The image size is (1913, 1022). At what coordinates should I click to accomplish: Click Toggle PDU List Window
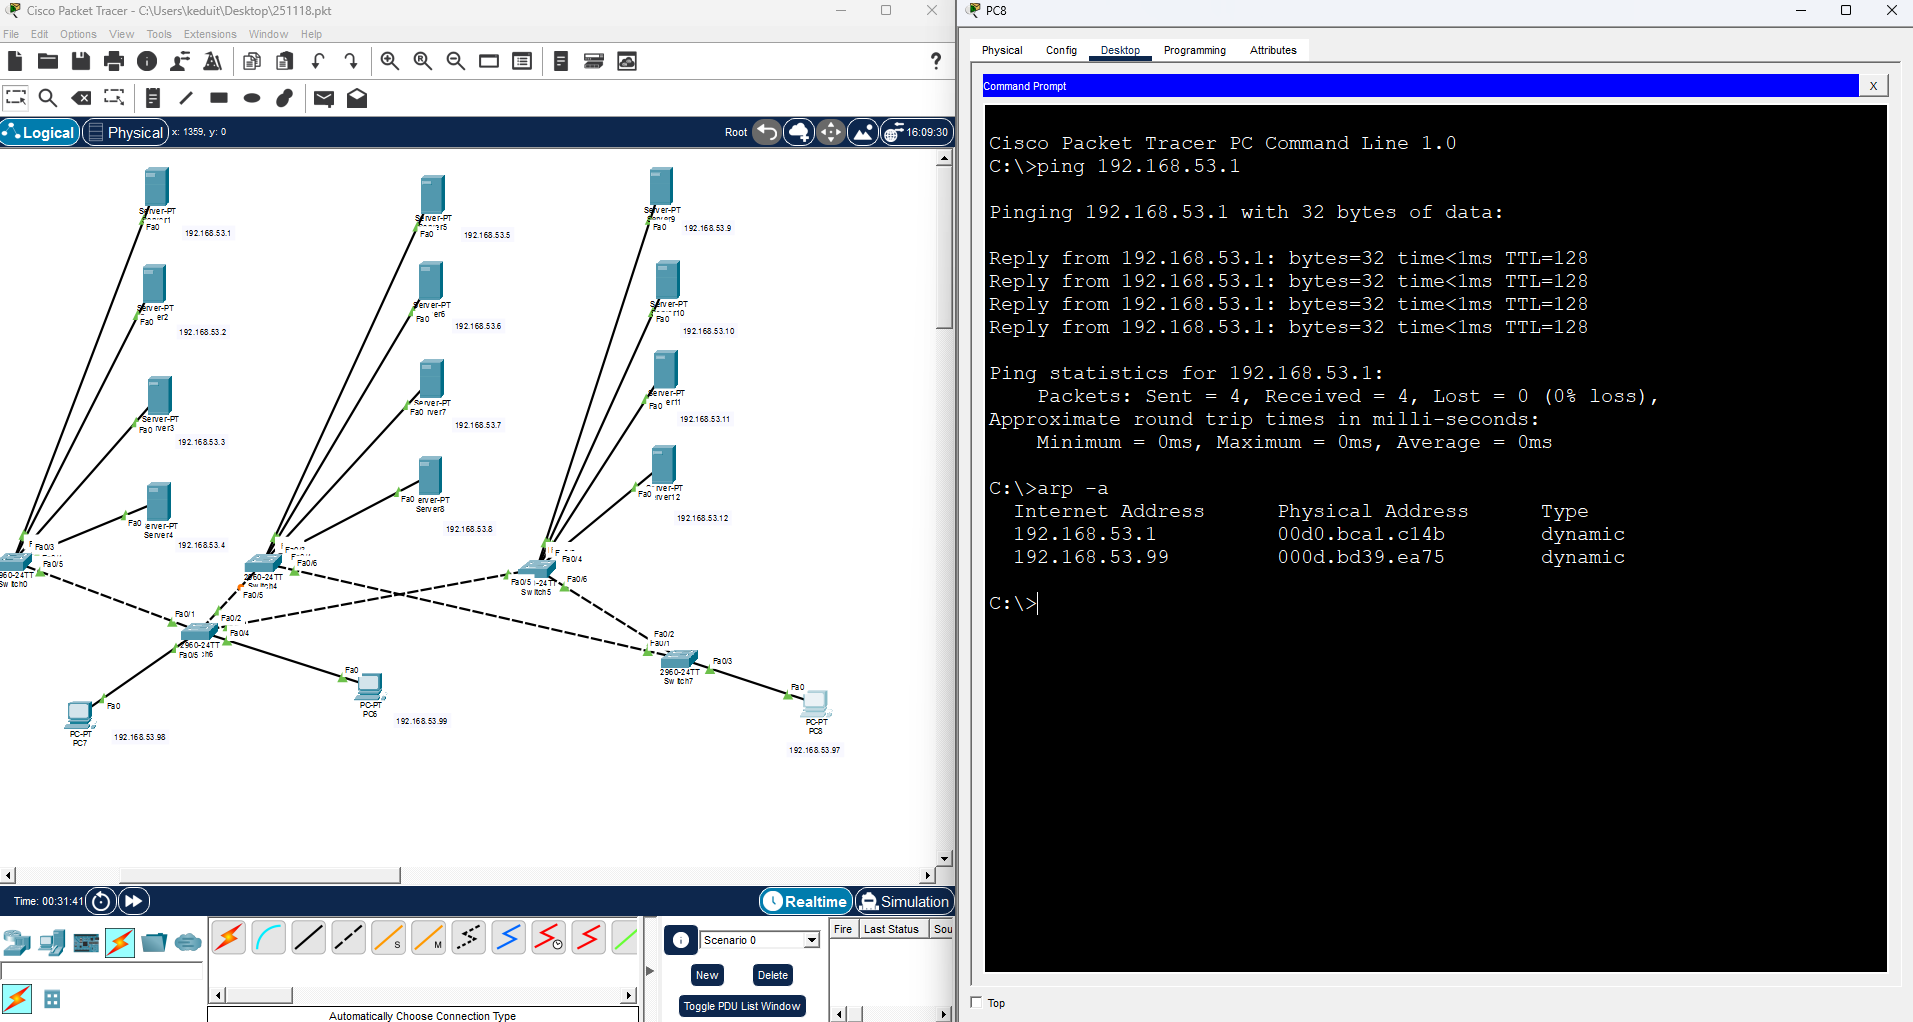(x=742, y=1006)
